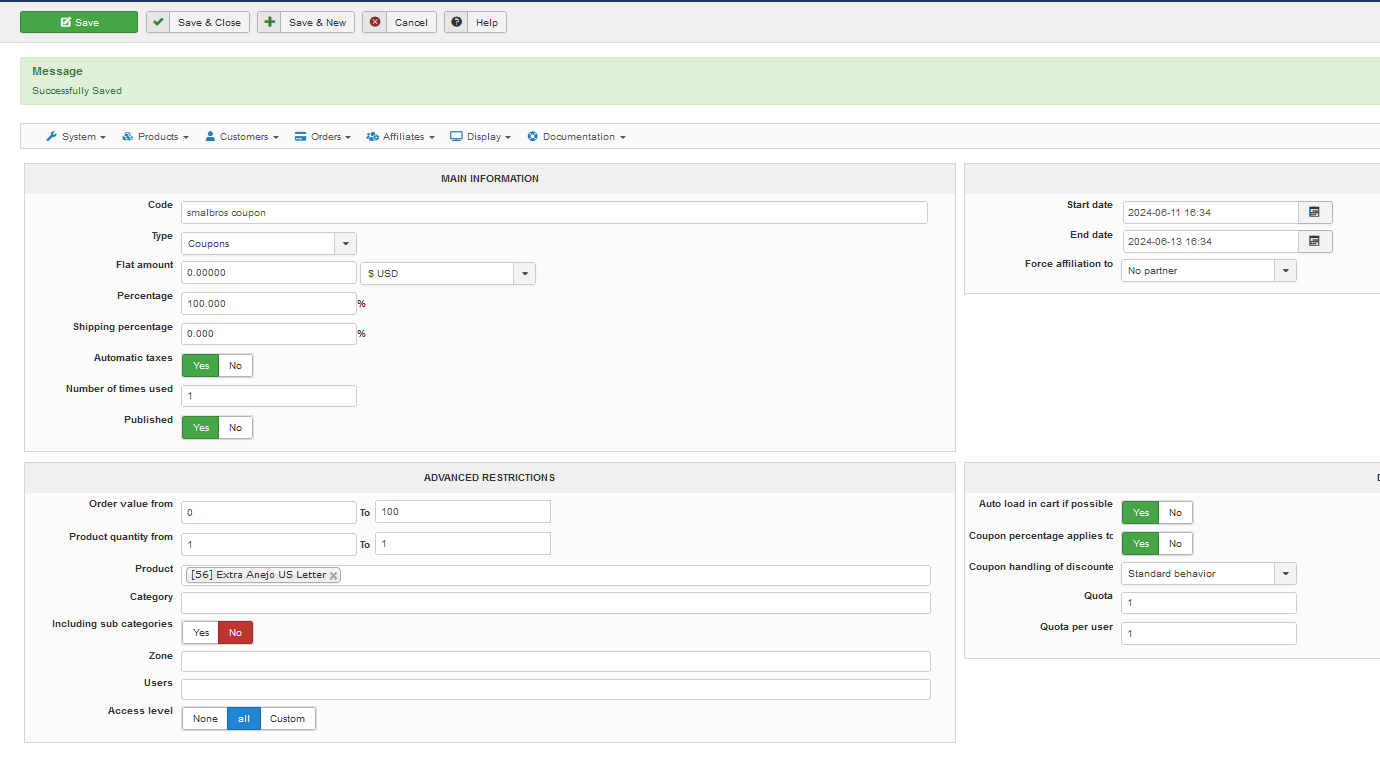Click the Category input field

pyautogui.click(x=556, y=603)
